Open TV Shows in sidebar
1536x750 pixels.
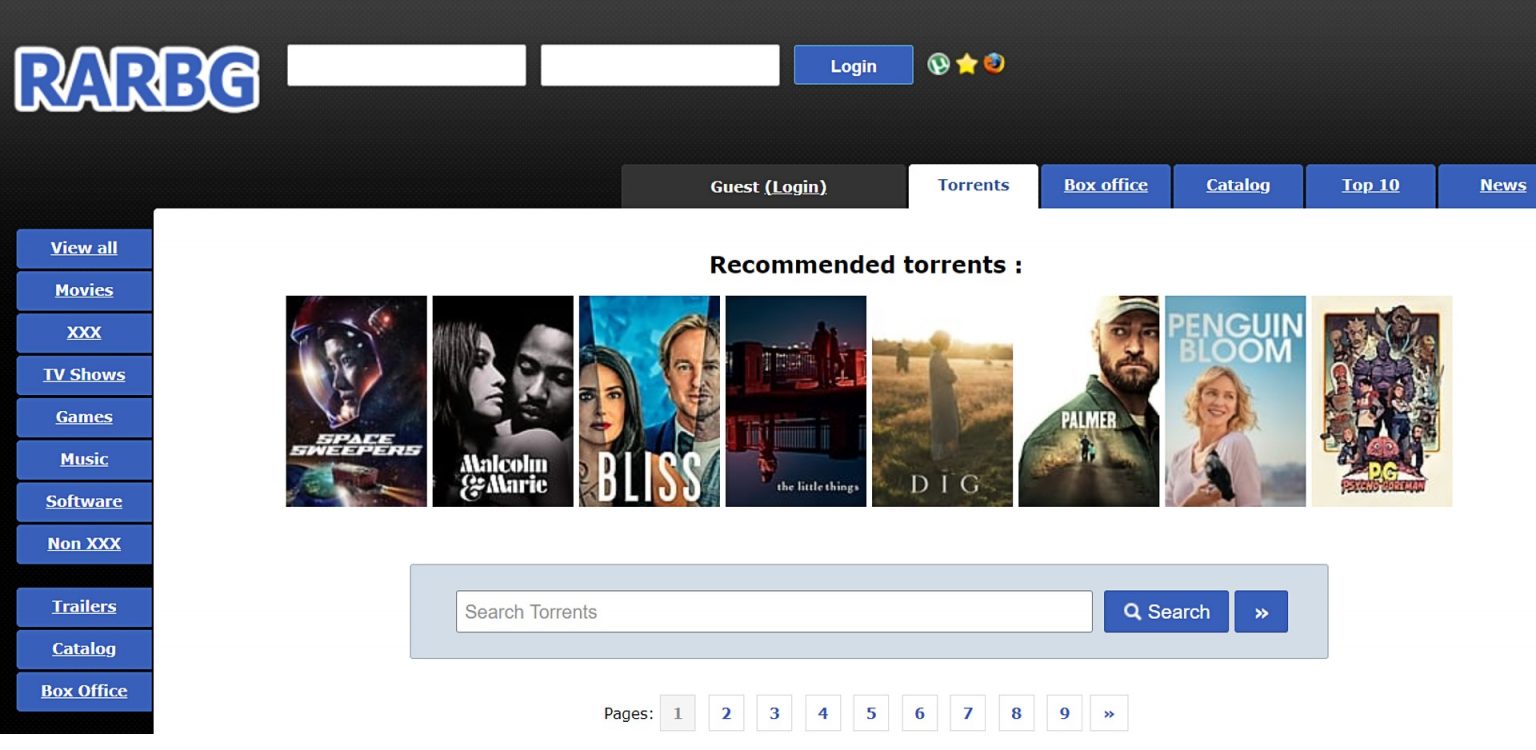(84, 375)
